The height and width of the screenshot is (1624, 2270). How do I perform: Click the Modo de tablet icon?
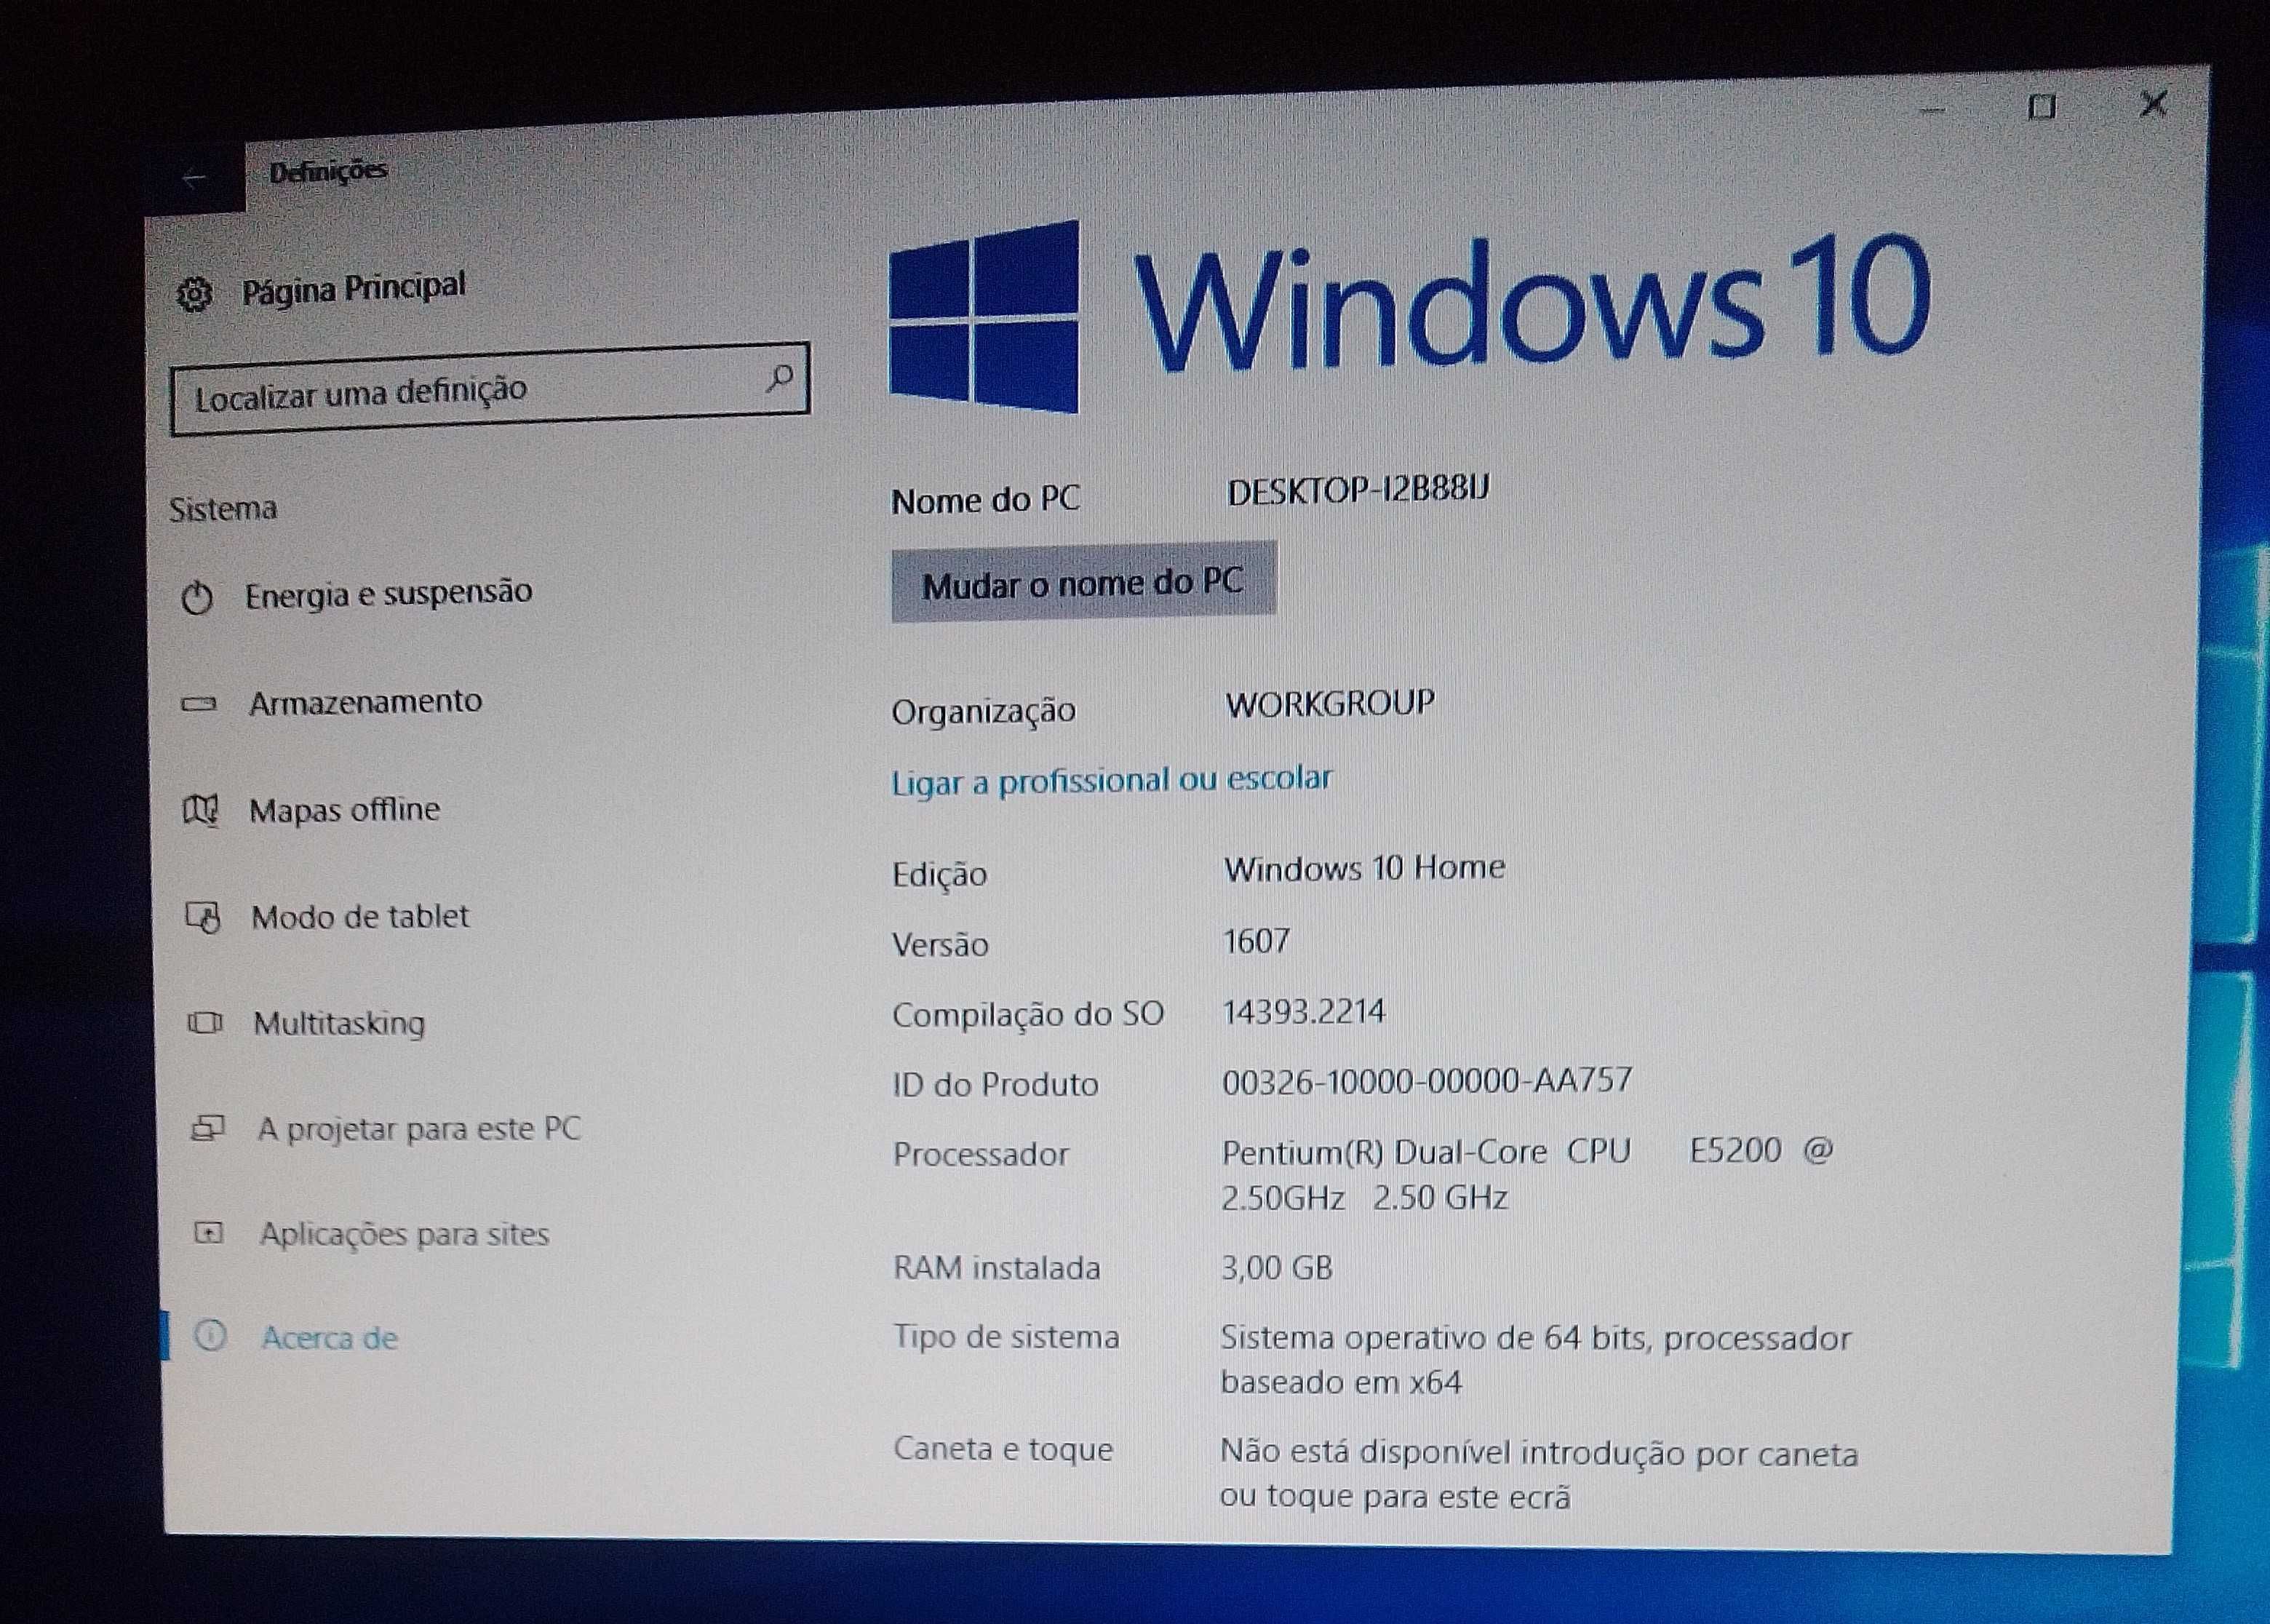tap(203, 917)
